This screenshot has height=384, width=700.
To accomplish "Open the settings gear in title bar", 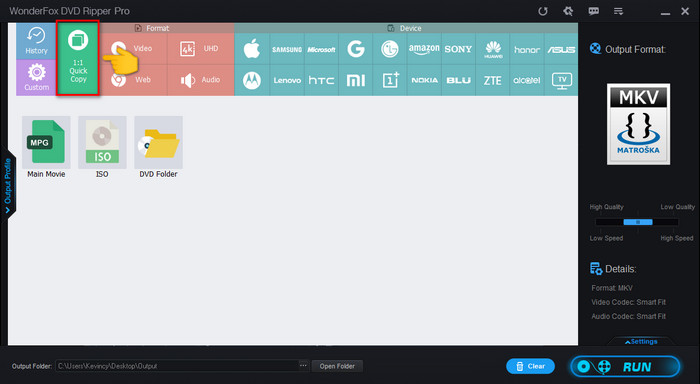I will coord(568,11).
